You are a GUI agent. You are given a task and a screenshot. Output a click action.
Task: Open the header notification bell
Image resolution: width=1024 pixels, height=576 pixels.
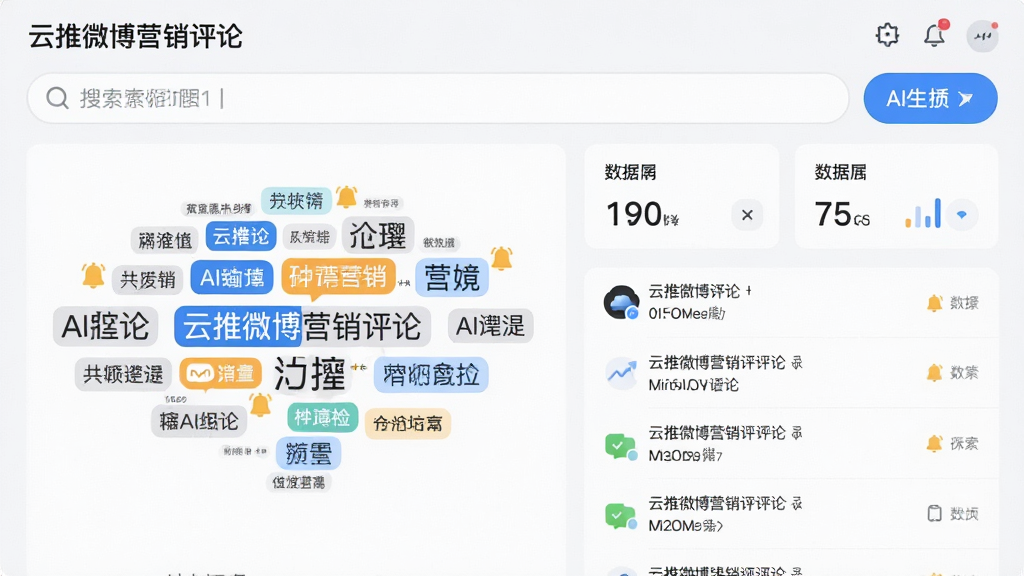pyautogui.click(x=935, y=34)
